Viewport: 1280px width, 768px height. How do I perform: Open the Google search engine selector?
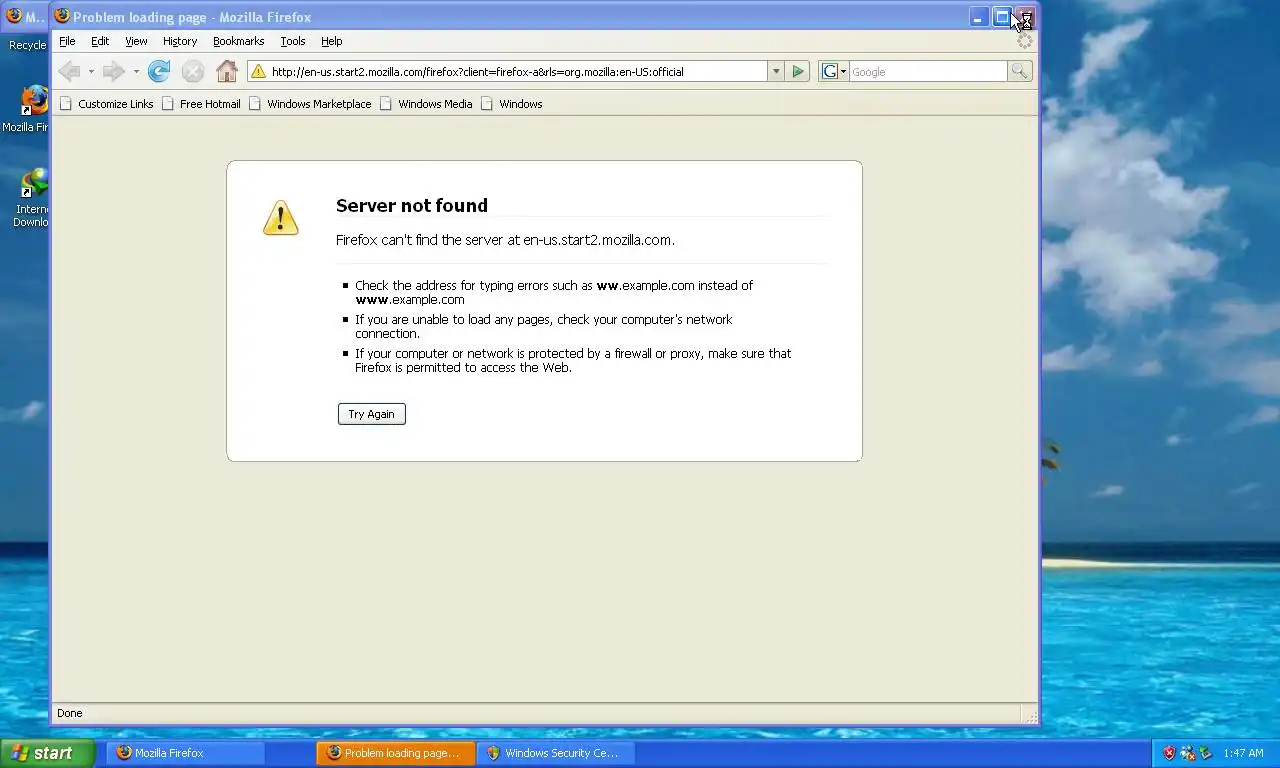click(833, 71)
